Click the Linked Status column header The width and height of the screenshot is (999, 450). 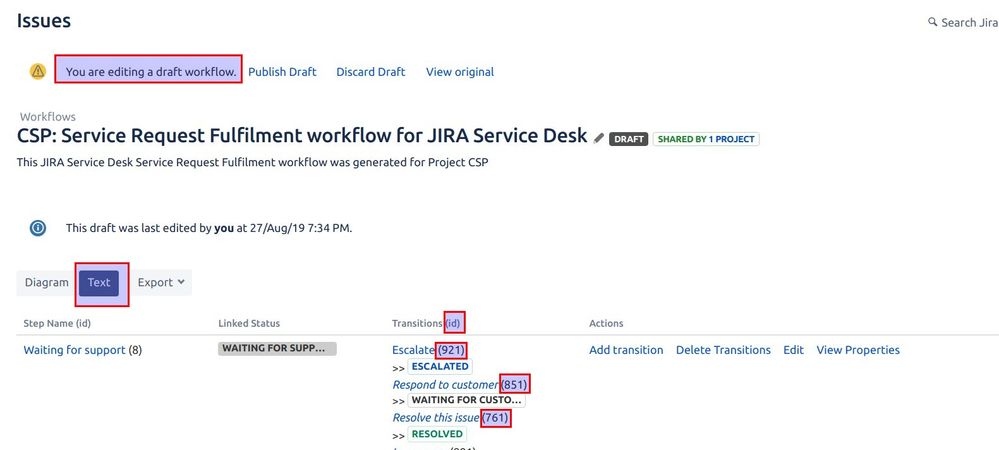pyautogui.click(x=249, y=323)
